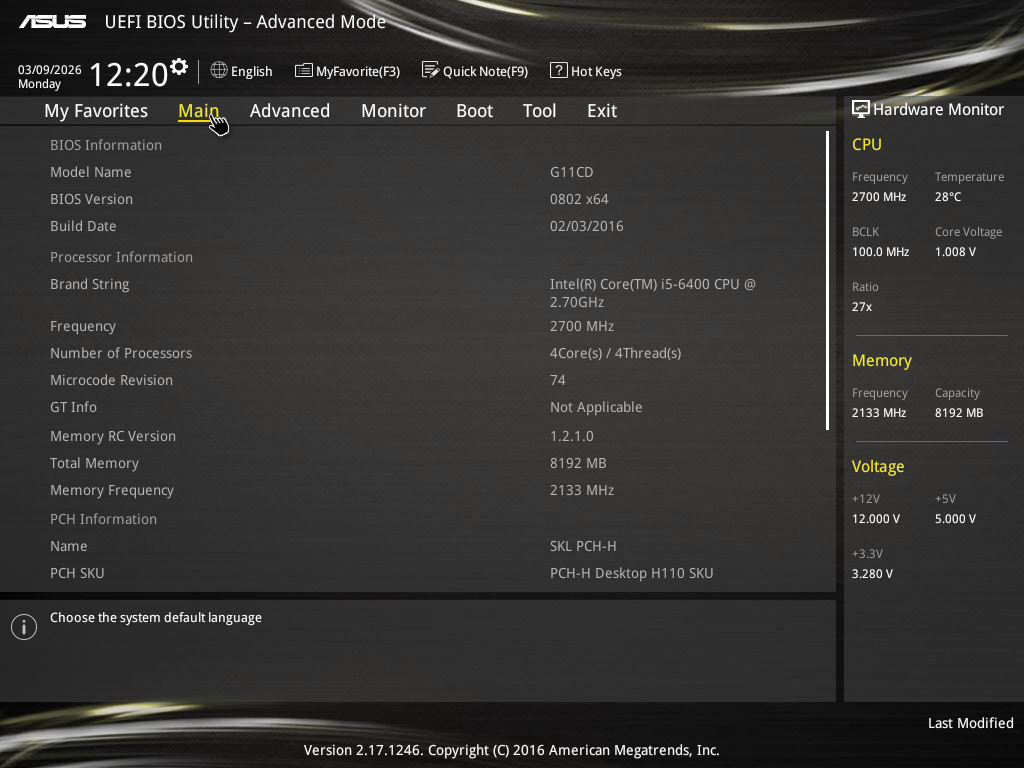
Task: Click the PCH Information heading
Action: pyautogui.click(x=103, y=519)
